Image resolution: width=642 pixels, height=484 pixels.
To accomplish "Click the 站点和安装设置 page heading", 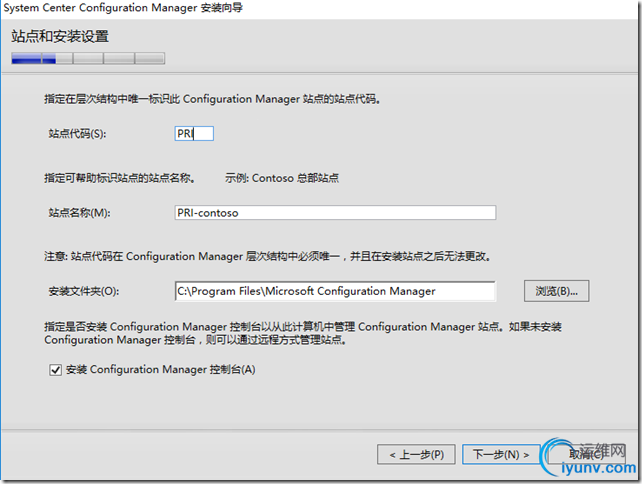I will click(x=60, y=36).
